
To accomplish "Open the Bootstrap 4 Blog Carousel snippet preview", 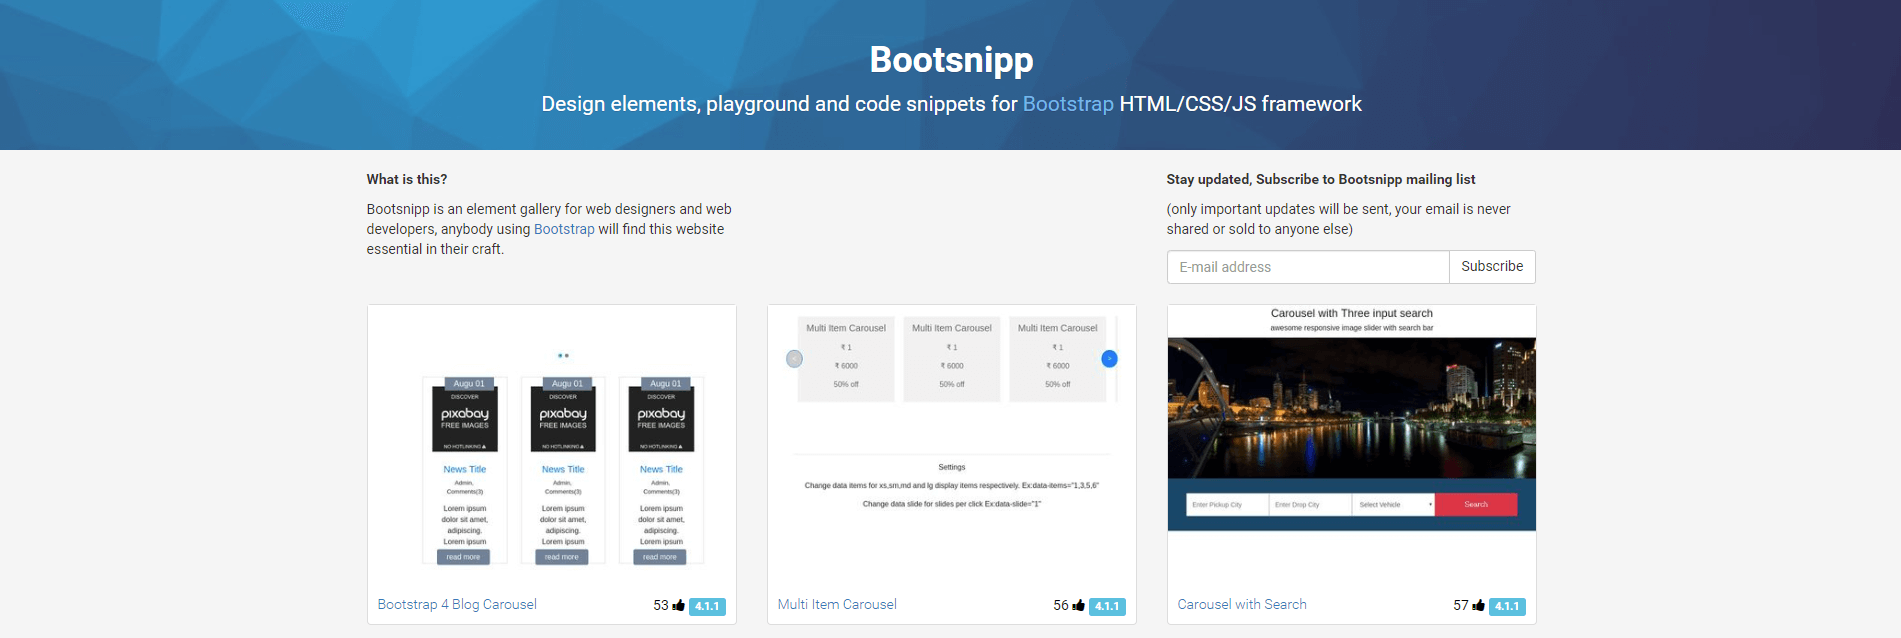I will click(x=552, y=446).
